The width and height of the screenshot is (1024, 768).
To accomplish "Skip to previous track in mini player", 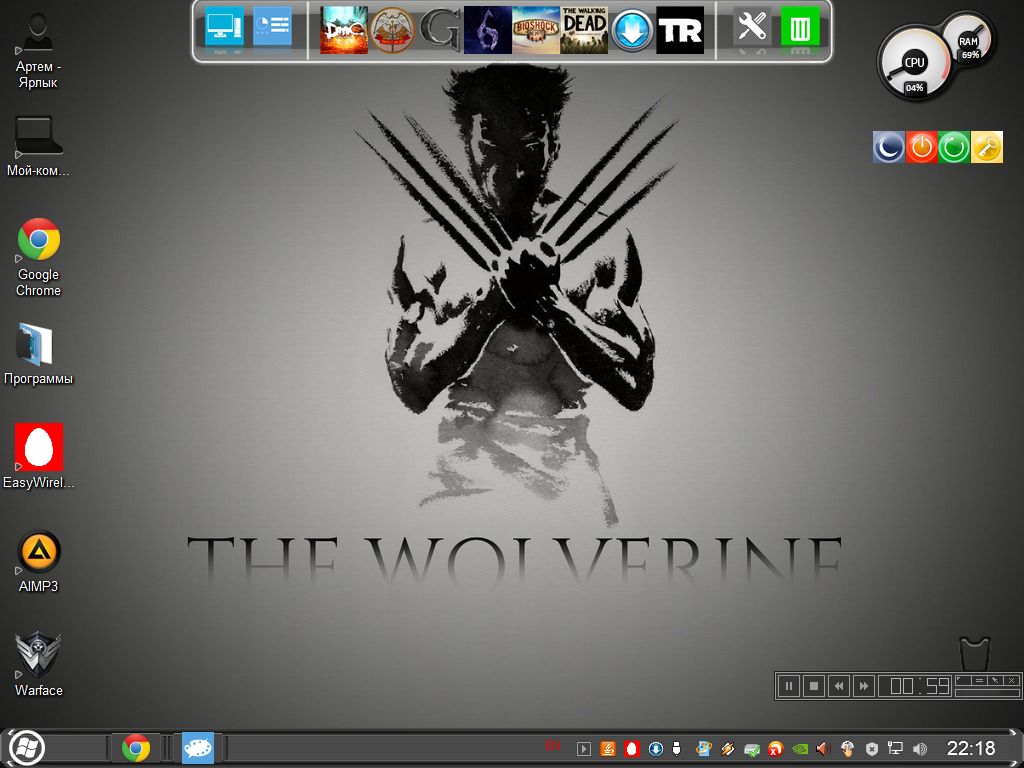I will click(839, 686).
